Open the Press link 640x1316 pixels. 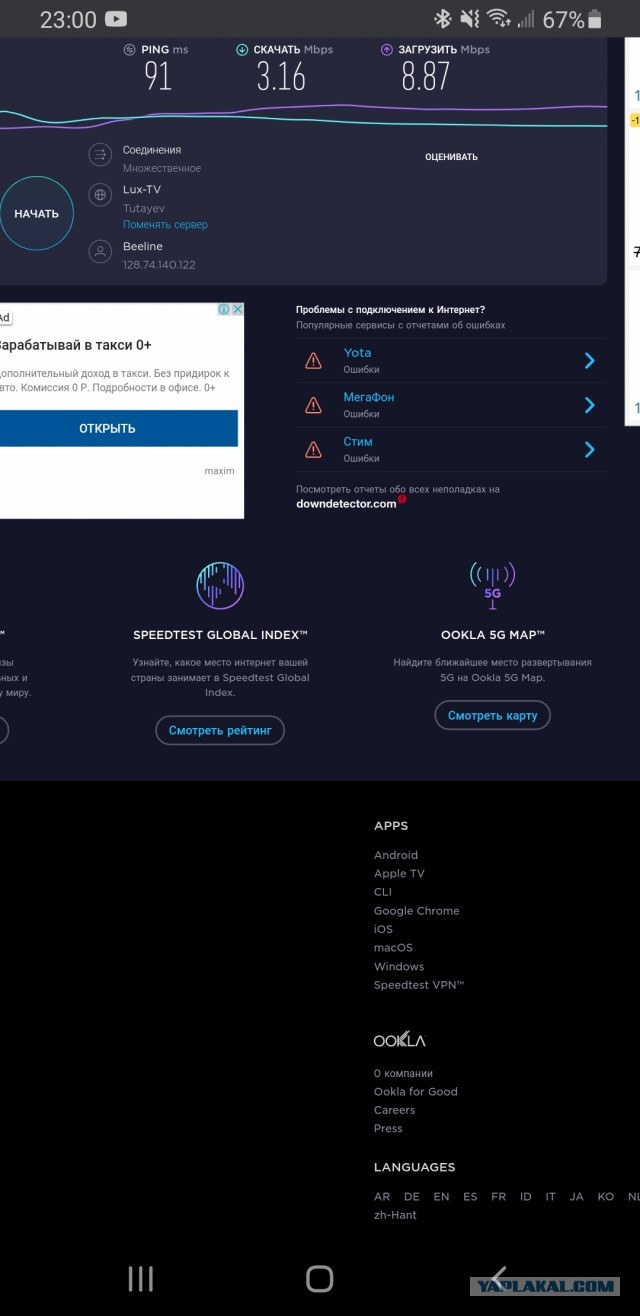click(x=388, y=1128)
